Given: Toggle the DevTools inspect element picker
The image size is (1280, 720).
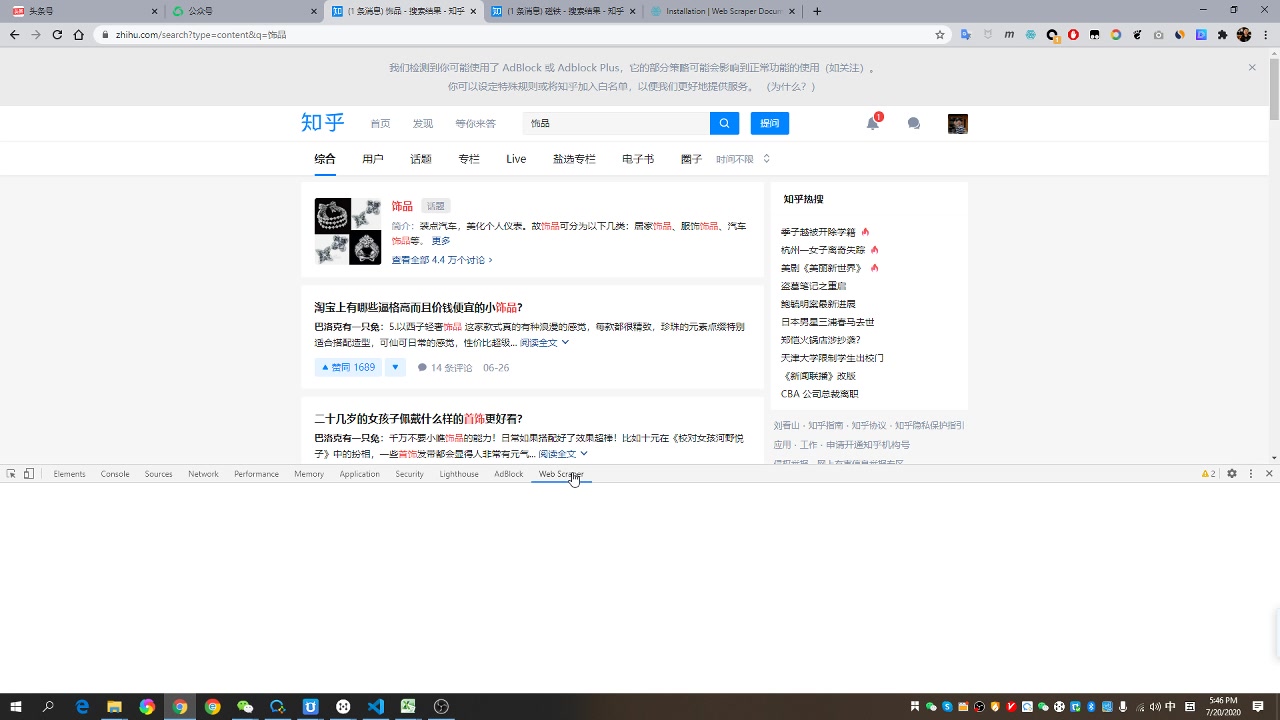Looking at the screenshot, I should point(11,474).
